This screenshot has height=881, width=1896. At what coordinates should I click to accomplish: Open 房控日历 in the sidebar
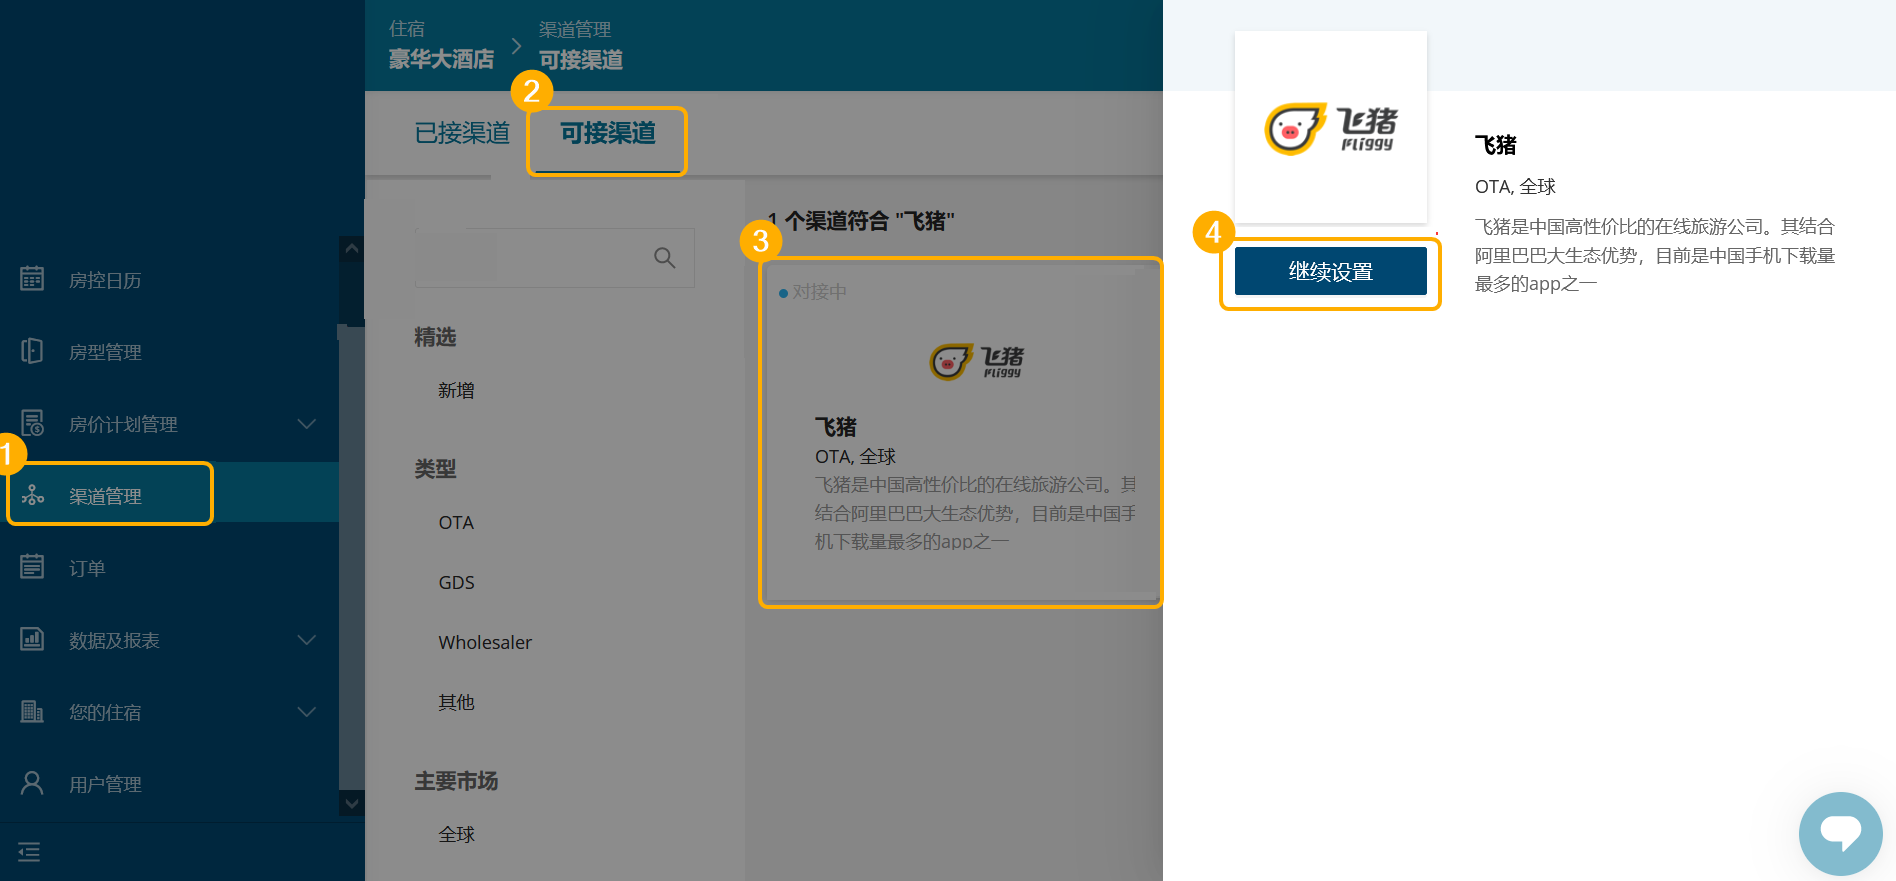105,281
